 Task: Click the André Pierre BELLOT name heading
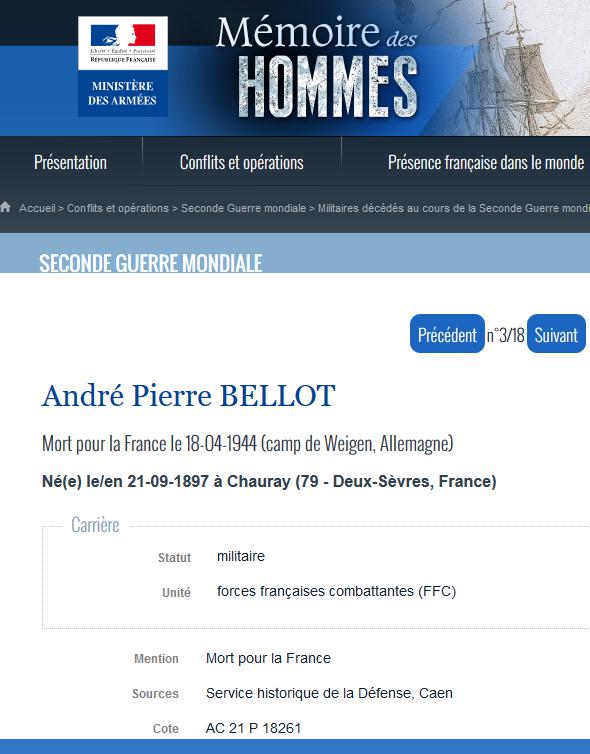[188, 396]
